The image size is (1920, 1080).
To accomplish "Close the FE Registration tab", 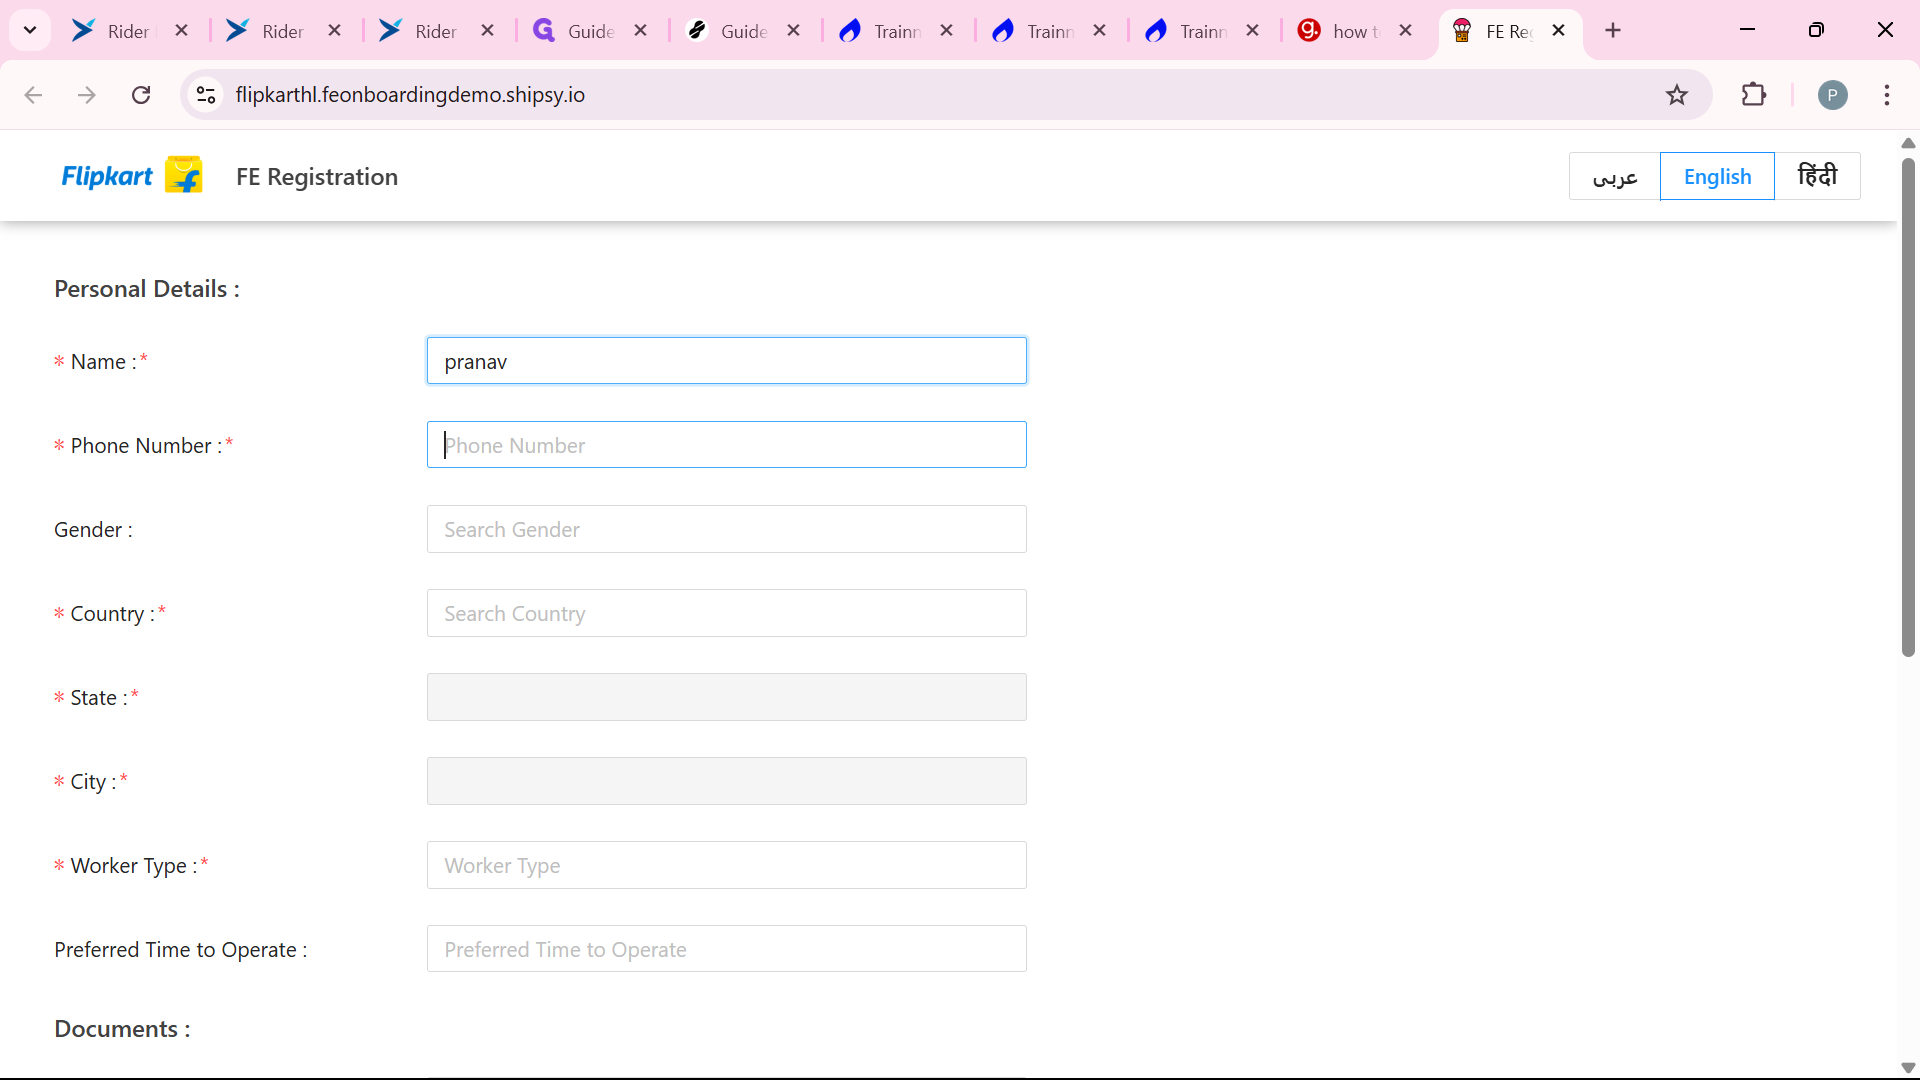I will (1559, 31).
